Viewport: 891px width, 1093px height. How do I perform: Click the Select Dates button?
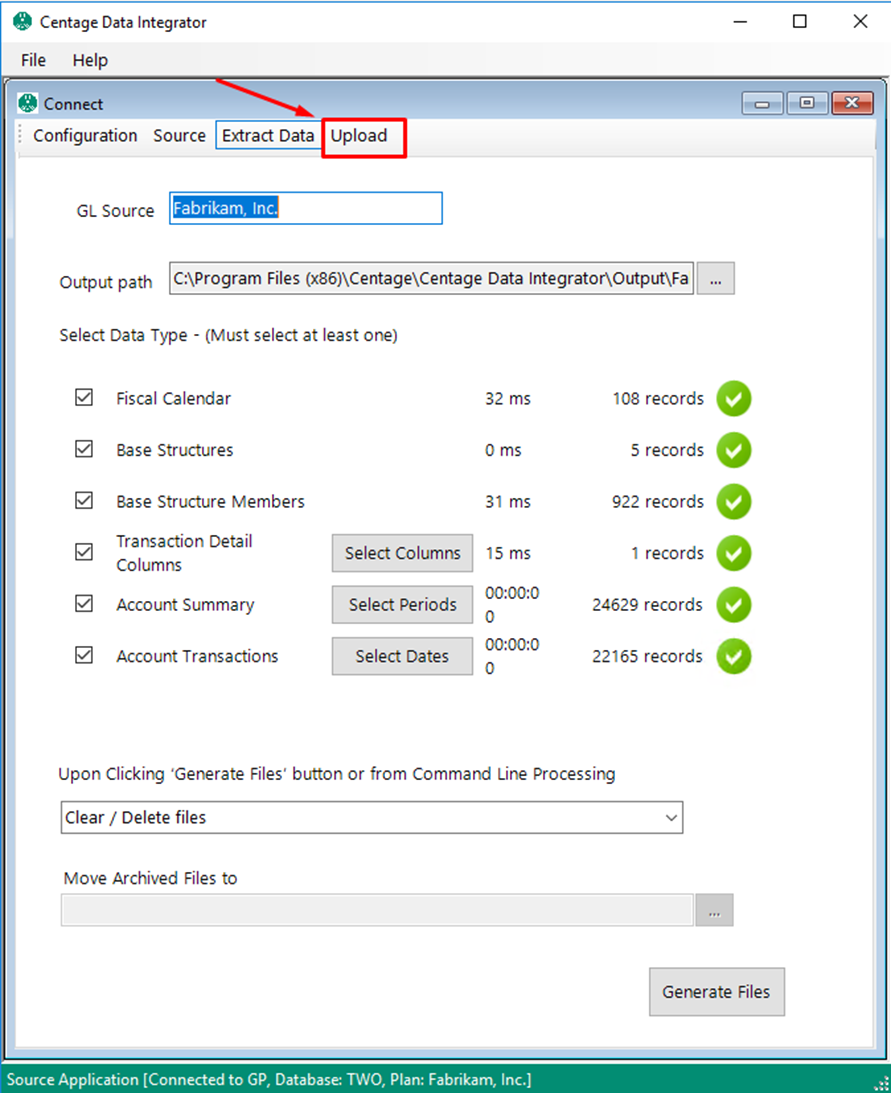pos(402,657)
